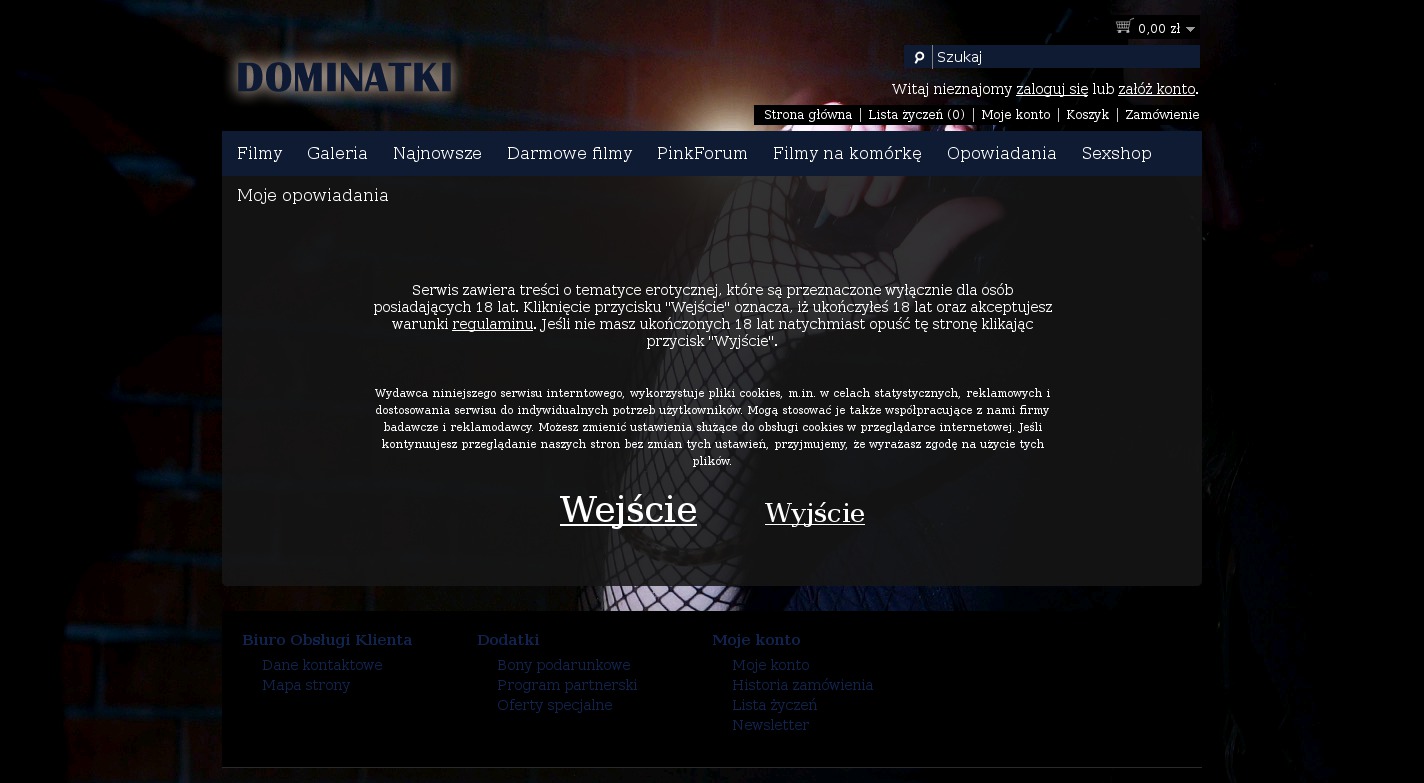
Task: Go to Strona główna
Action: point(807,115)
